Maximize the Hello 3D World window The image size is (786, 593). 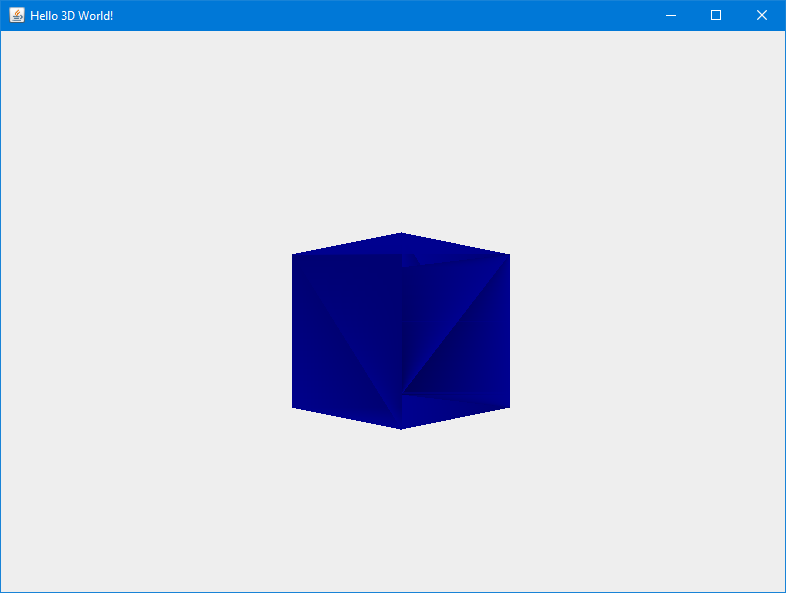coord(716,16)
